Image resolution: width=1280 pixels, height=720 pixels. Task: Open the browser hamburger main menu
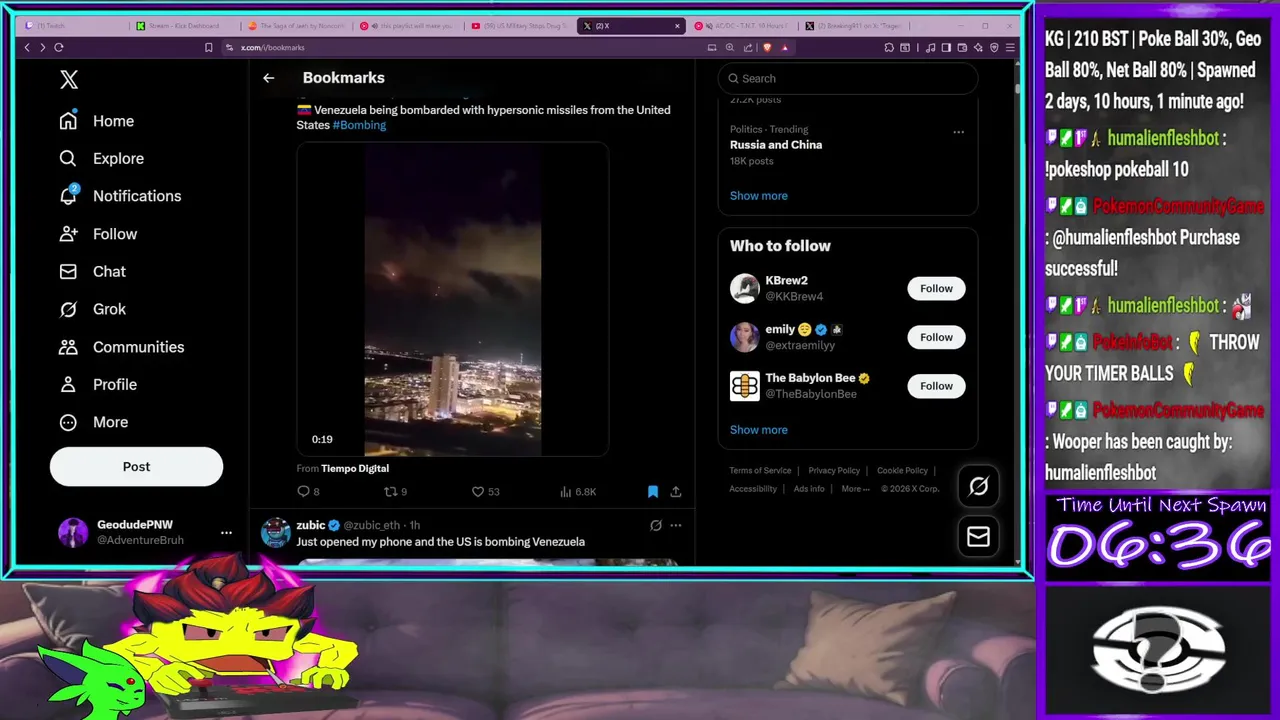click(1009, 47)
